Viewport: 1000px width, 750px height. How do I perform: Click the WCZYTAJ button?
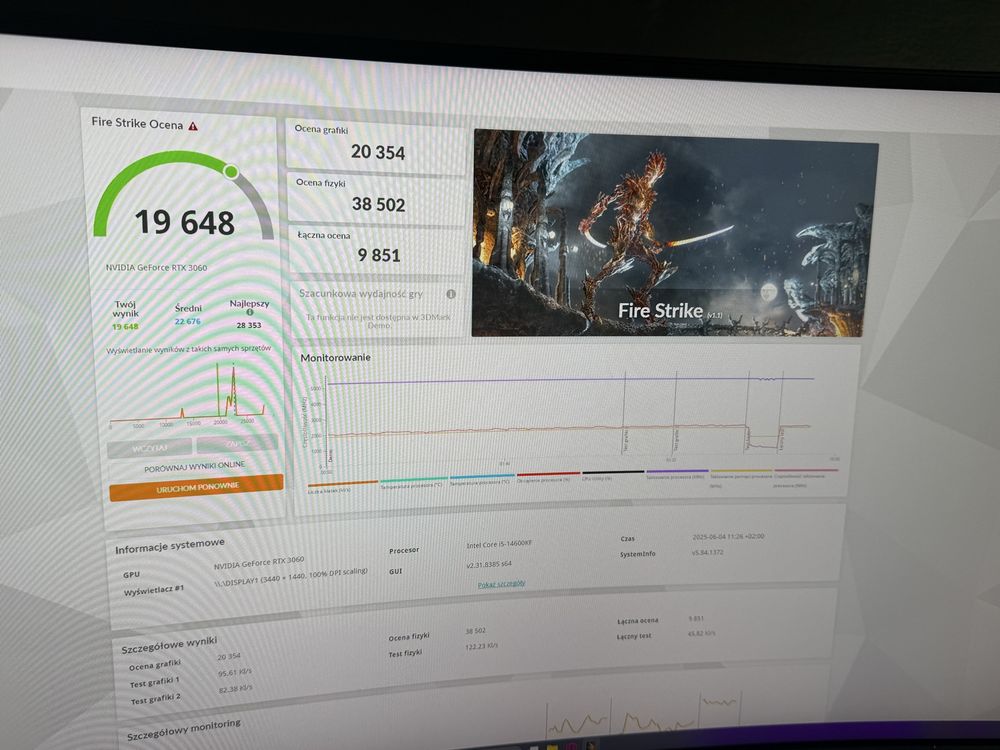(150, 448)
